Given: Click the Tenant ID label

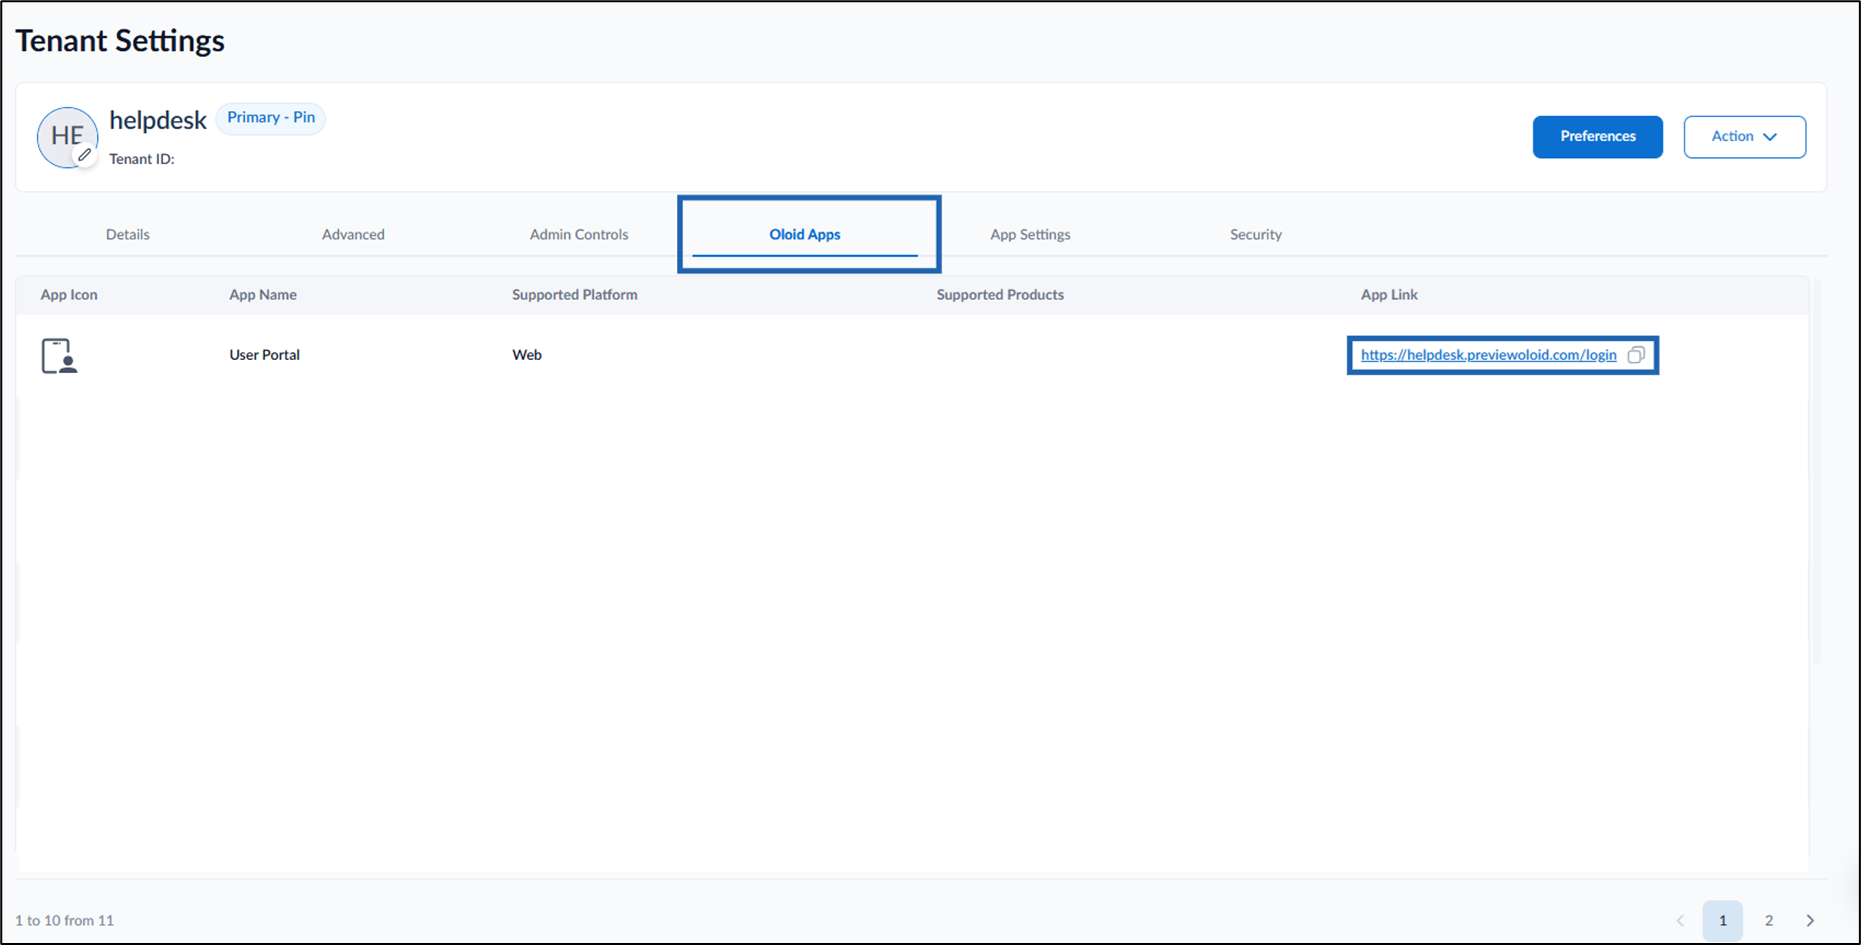Looking at the screenshot, I should pyautogui.click(x=142, y=159).
